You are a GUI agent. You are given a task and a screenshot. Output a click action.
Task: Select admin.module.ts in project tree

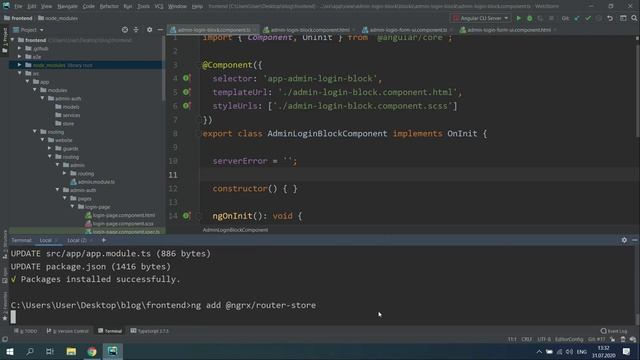coord(92,182)
